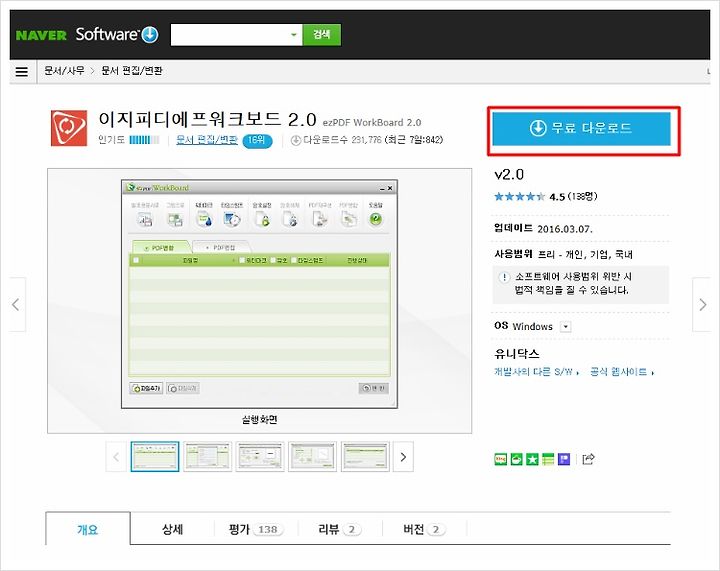Click the 유니닥스 developer name
The width and height of the screenshot is (720, 571).
(x=517, y=353)
